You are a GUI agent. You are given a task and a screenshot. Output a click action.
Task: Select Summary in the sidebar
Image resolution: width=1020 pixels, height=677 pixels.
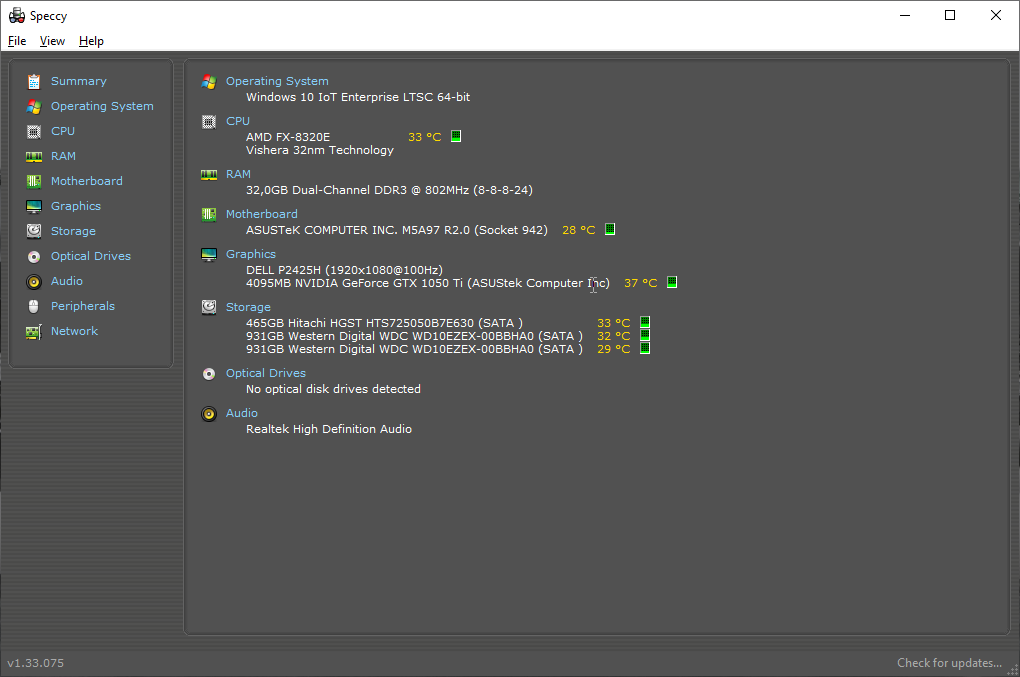tap(79, 81)
